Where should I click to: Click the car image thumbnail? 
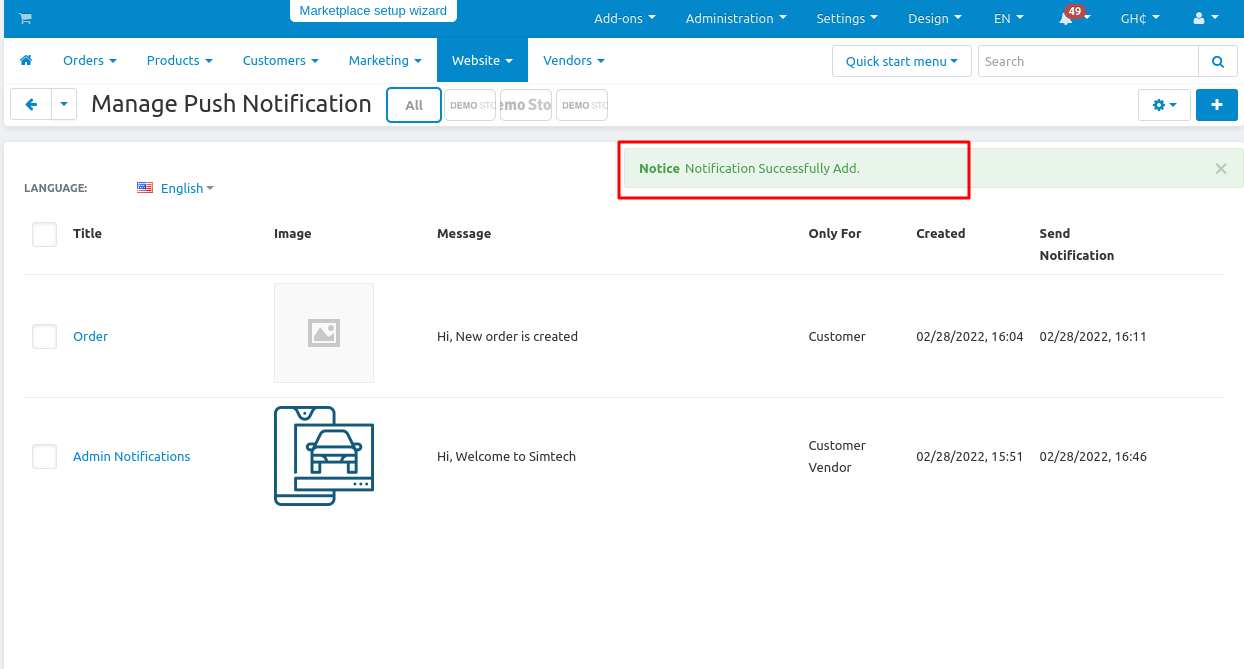point(323,456)
